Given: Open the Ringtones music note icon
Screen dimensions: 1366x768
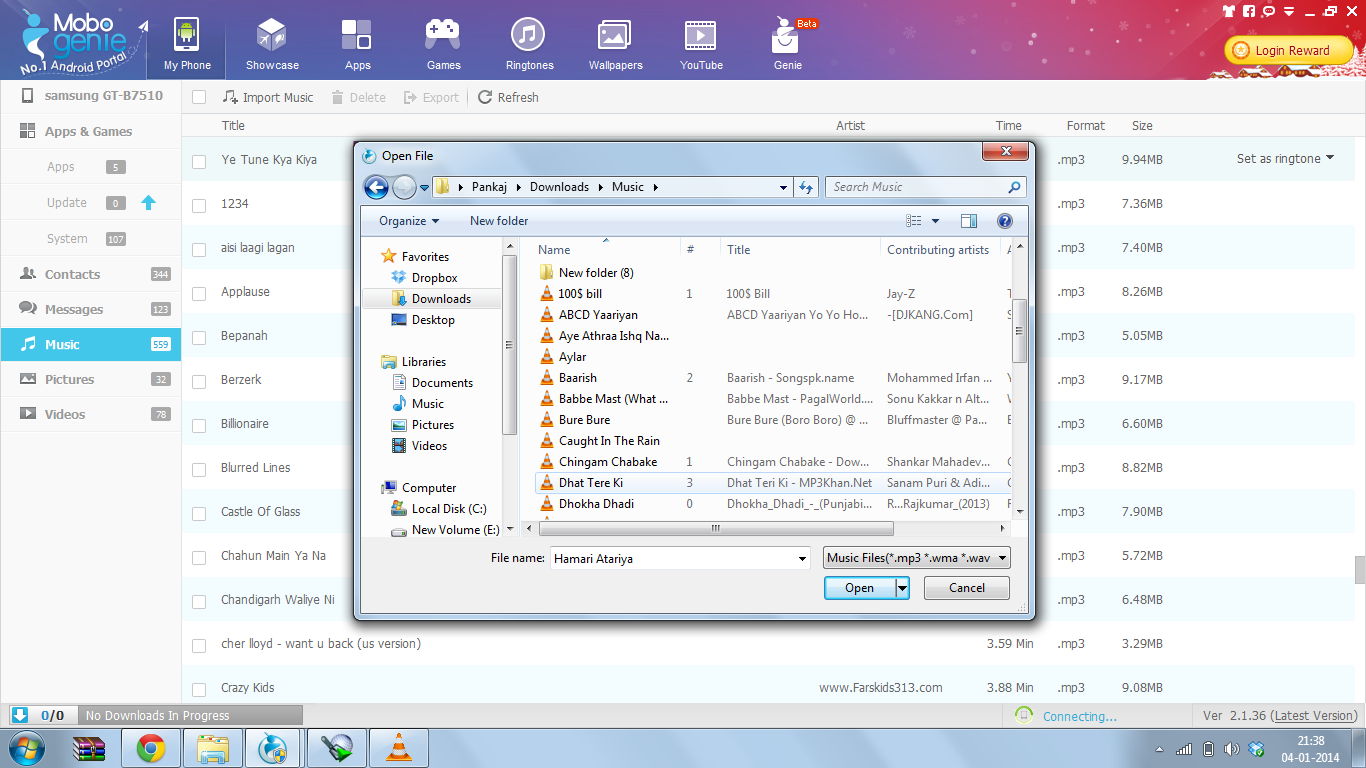Looking at the screenshot, I should click(528, 36).
